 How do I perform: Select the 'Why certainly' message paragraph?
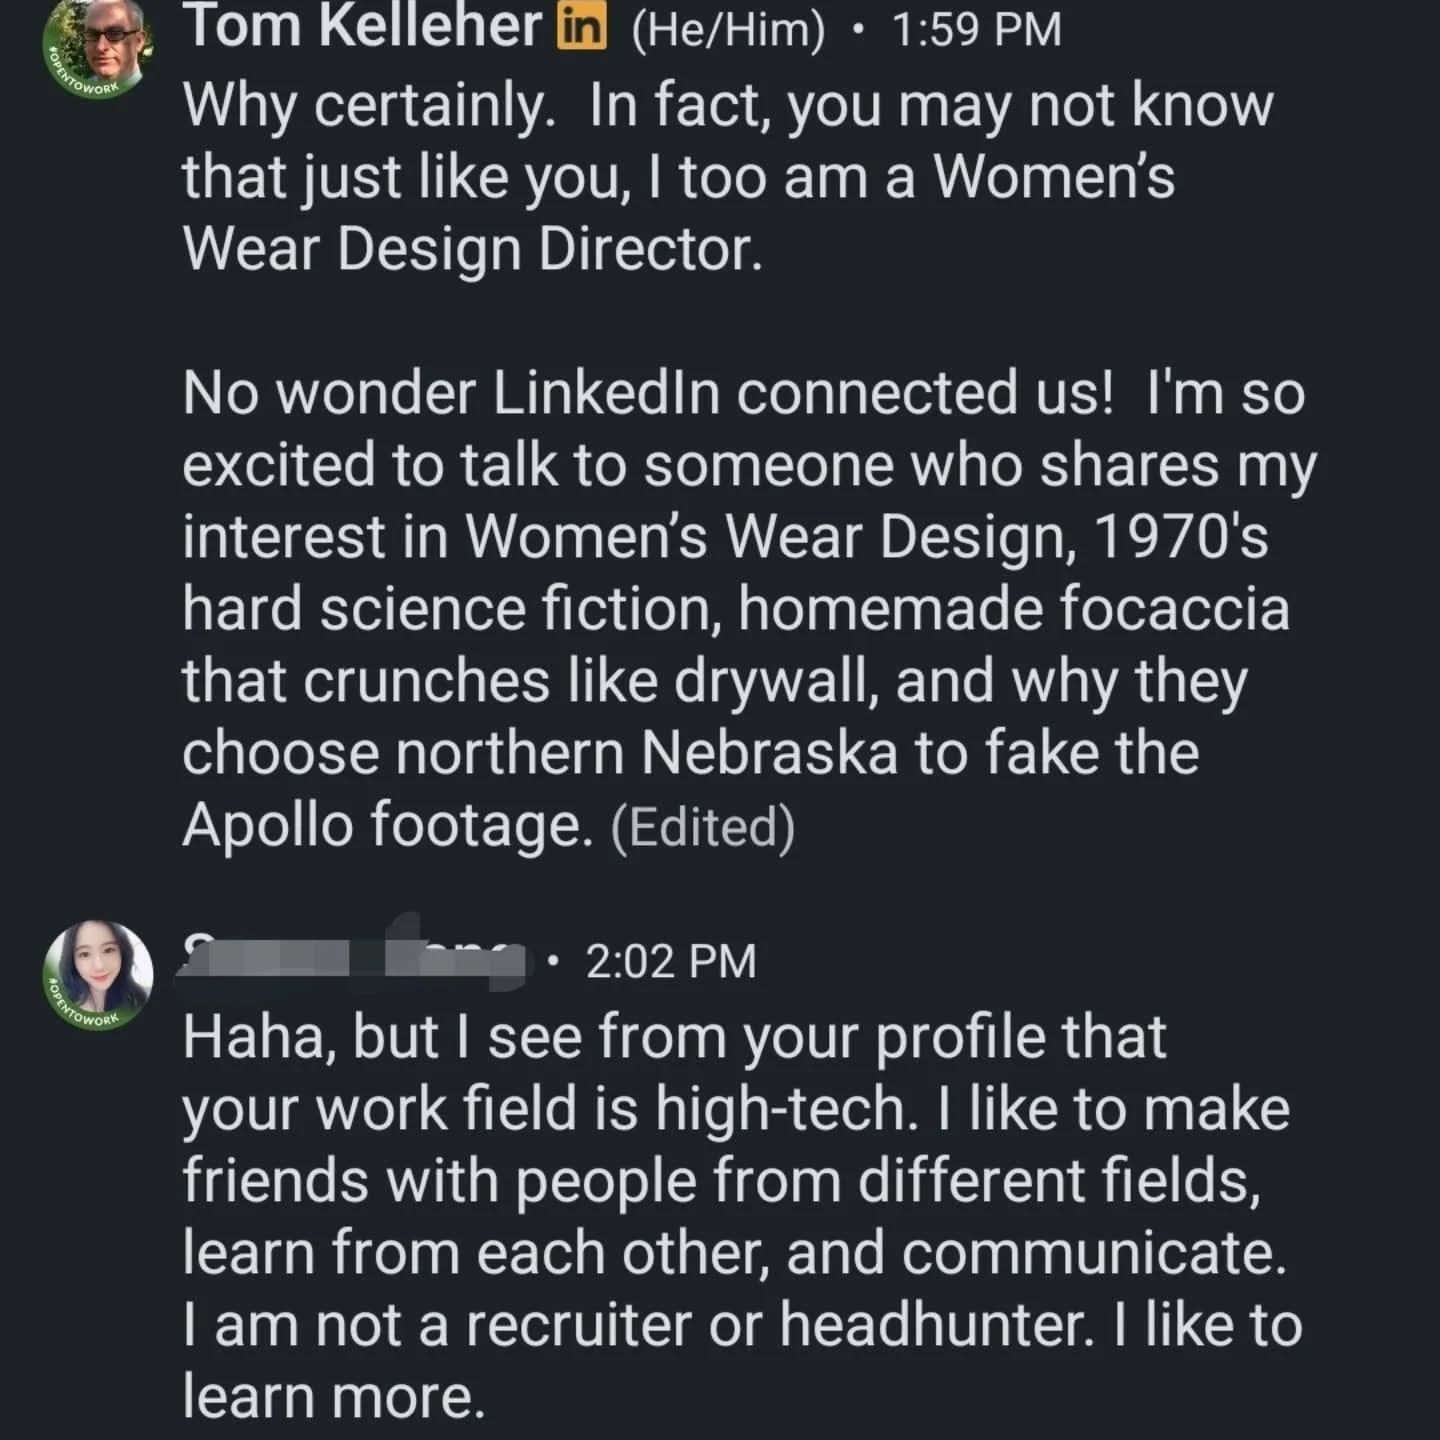728,177
